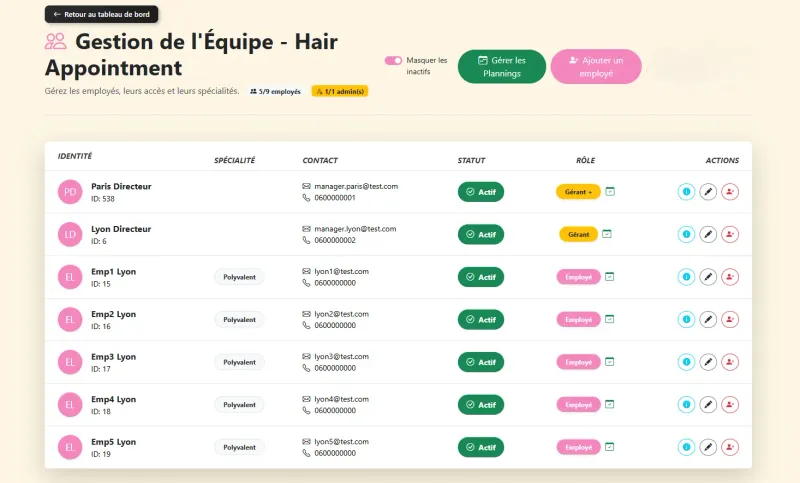
Task: Click email manager.paris@test.com
Action: point(356,186)
